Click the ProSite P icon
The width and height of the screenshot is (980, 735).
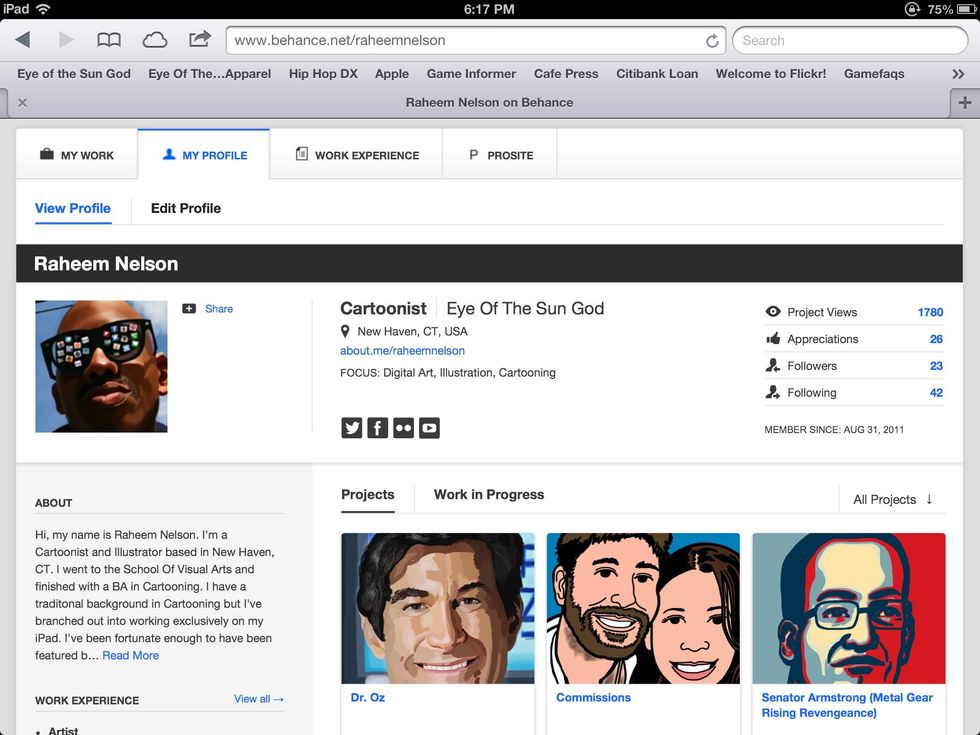coord(474,154)
